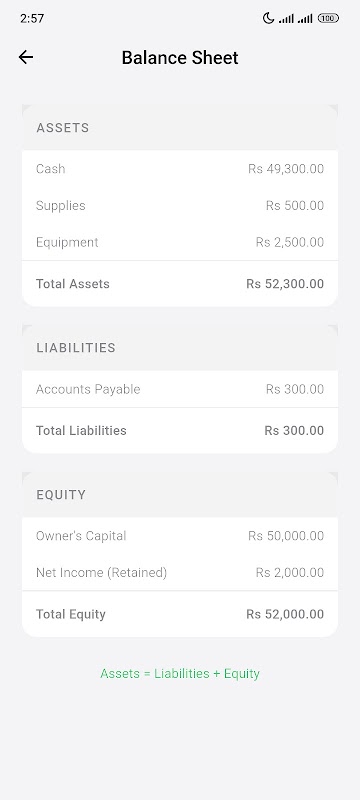Tap the clock showing 2:57
This screenshot has height=800, width=360.
[x=32, y=18]
